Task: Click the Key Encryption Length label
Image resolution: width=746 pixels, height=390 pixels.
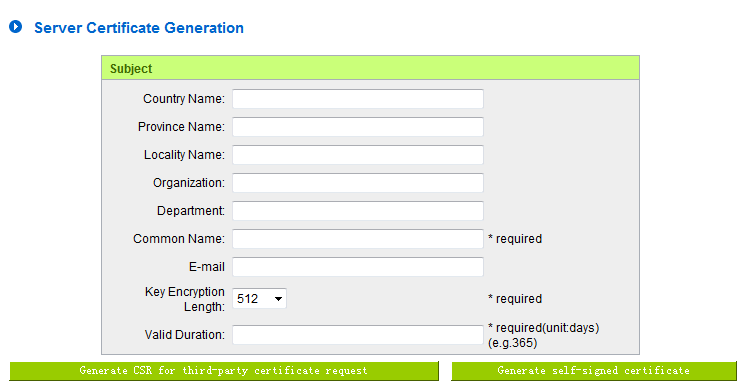Action: (185, 299)
